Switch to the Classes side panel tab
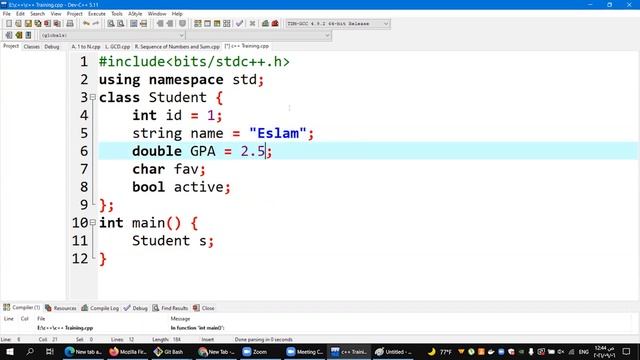The width and height of the screenshot is (640, 360). [x=31, y=47]
